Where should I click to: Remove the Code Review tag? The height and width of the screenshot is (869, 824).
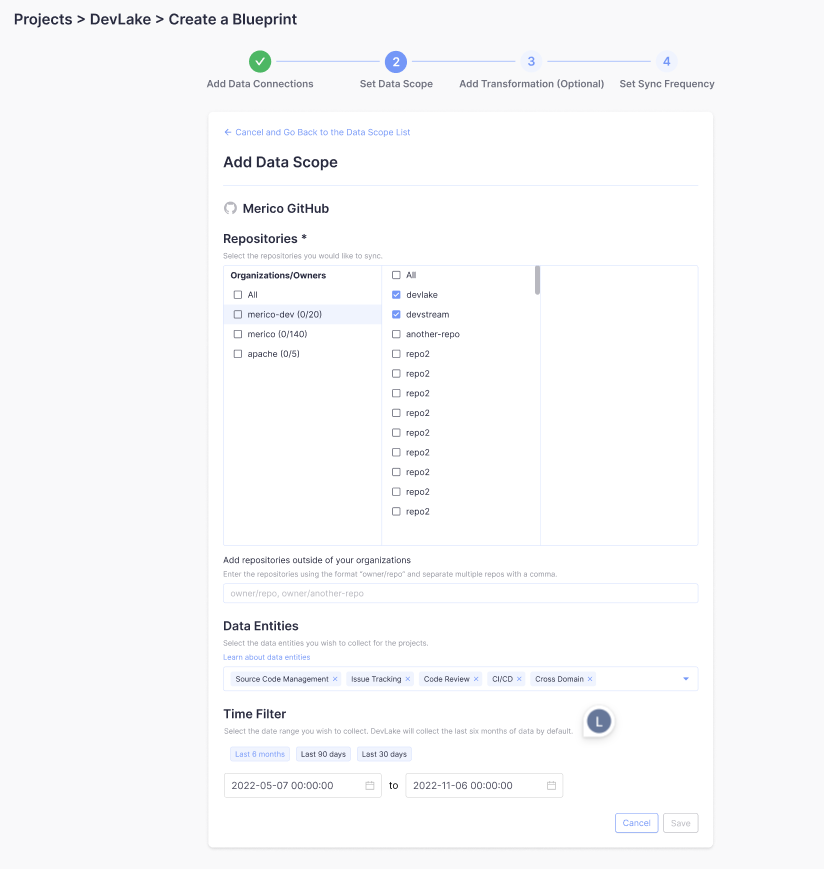tap(476, 679)
